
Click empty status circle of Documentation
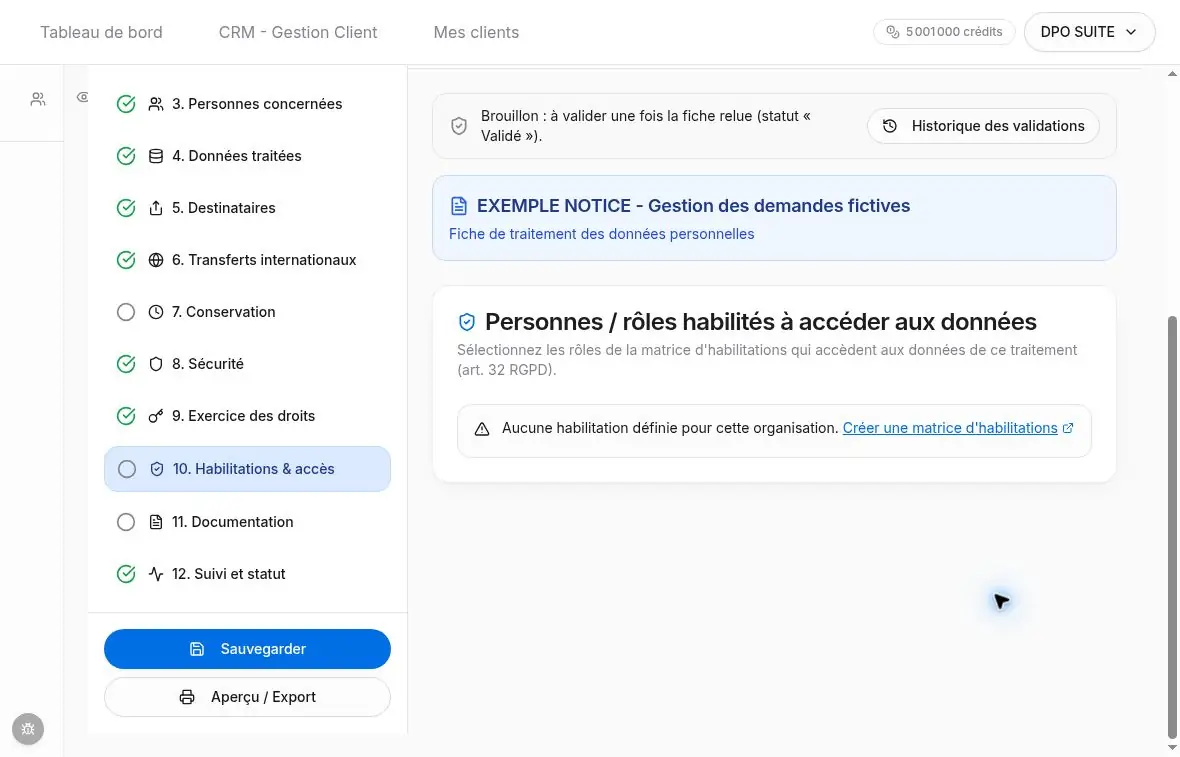point(126,521)
